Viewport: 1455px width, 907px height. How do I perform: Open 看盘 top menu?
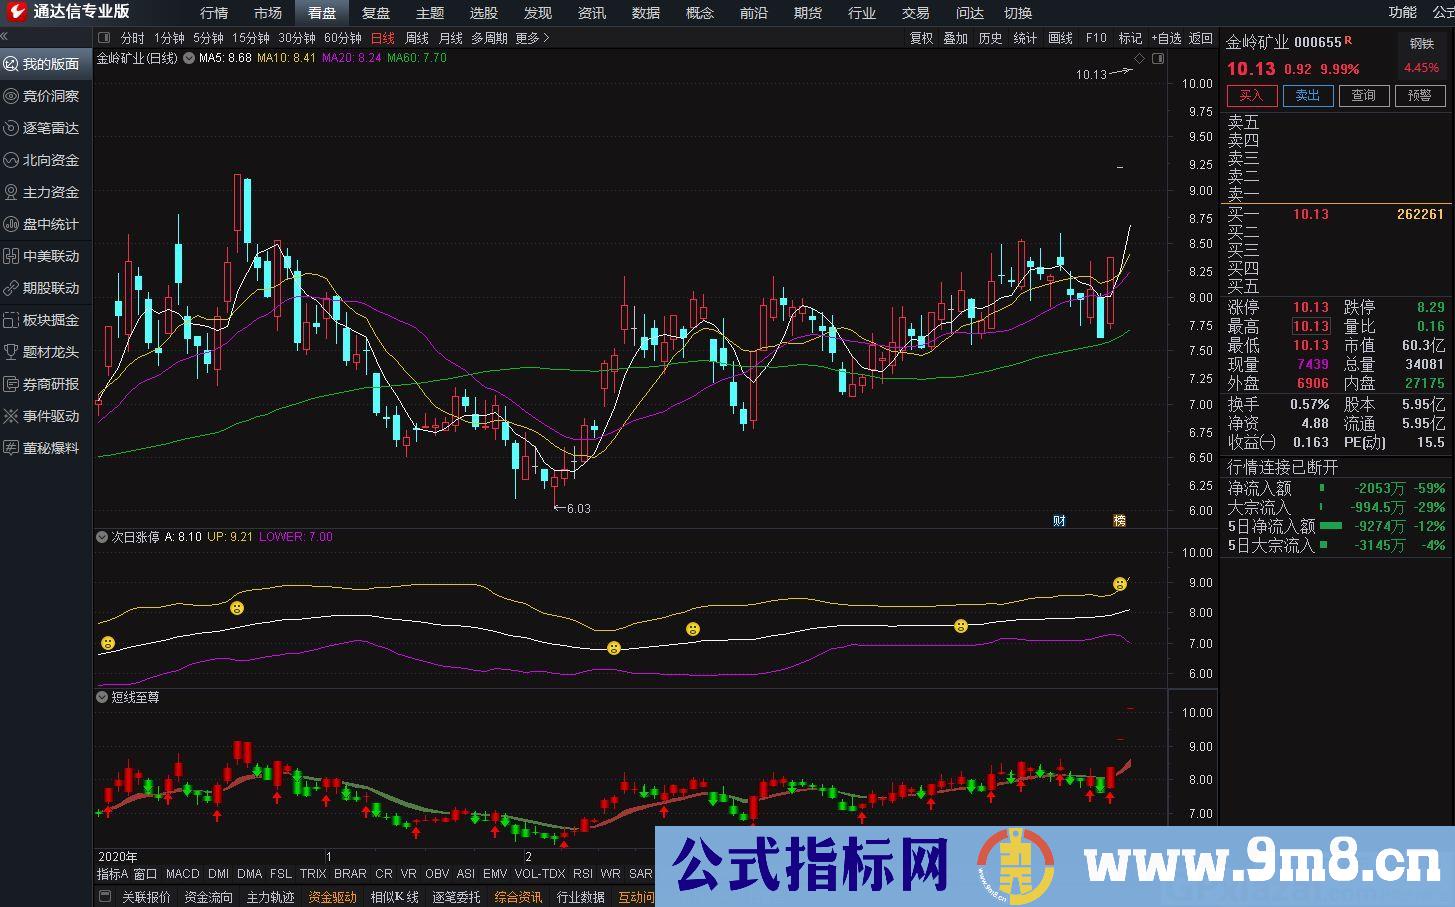click(x=322, y=13)
